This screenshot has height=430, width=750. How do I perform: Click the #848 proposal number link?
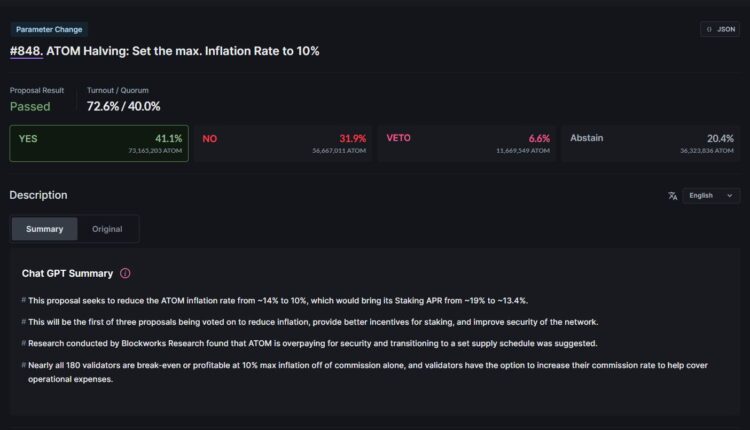point(25,51)
